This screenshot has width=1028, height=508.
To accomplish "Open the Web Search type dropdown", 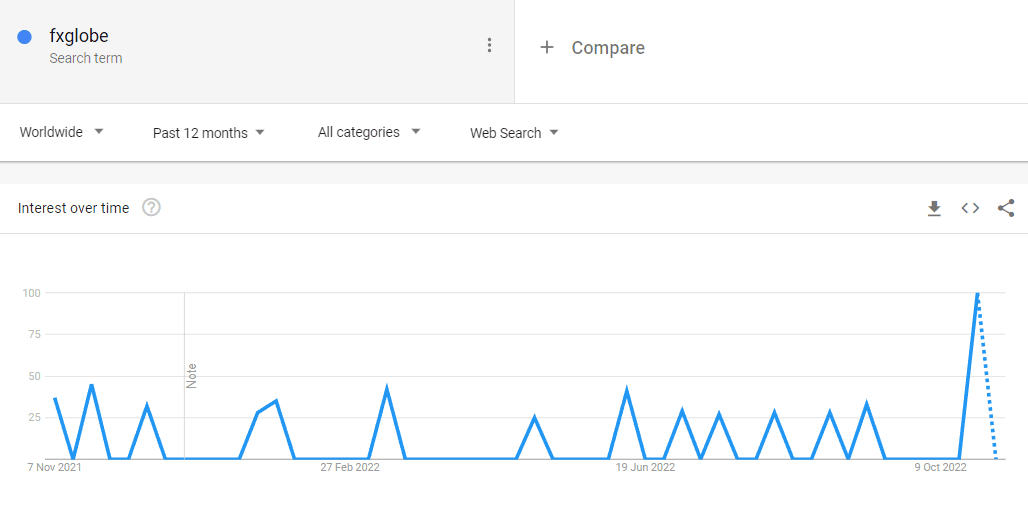I will tap(514, 133).
